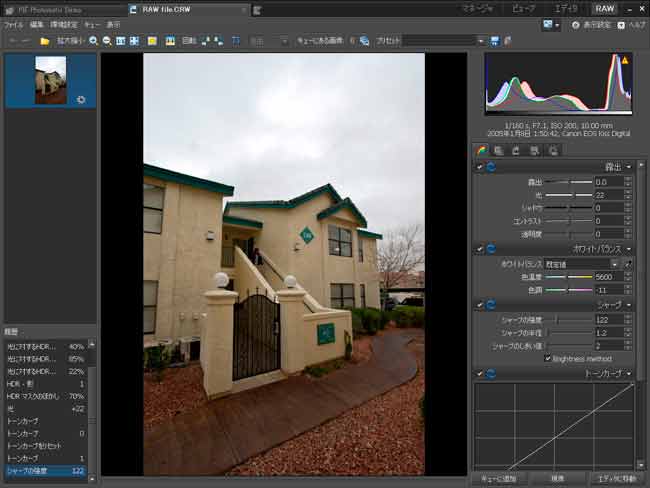
Task: Click the zoom out magnifier icon
Action: click(x=106, y=41)
